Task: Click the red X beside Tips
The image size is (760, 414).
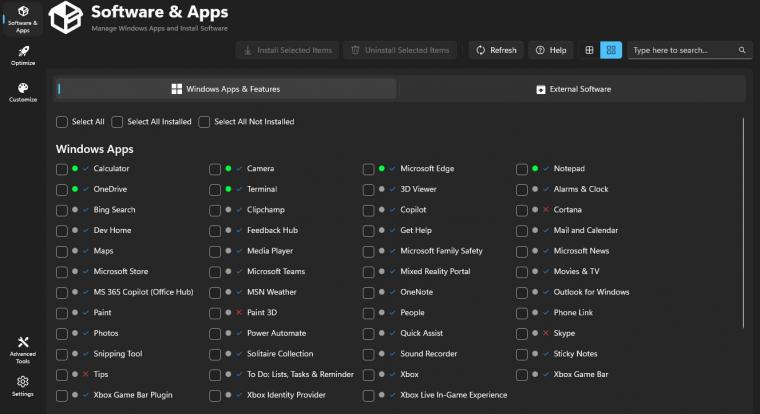Action: (86, 374)
